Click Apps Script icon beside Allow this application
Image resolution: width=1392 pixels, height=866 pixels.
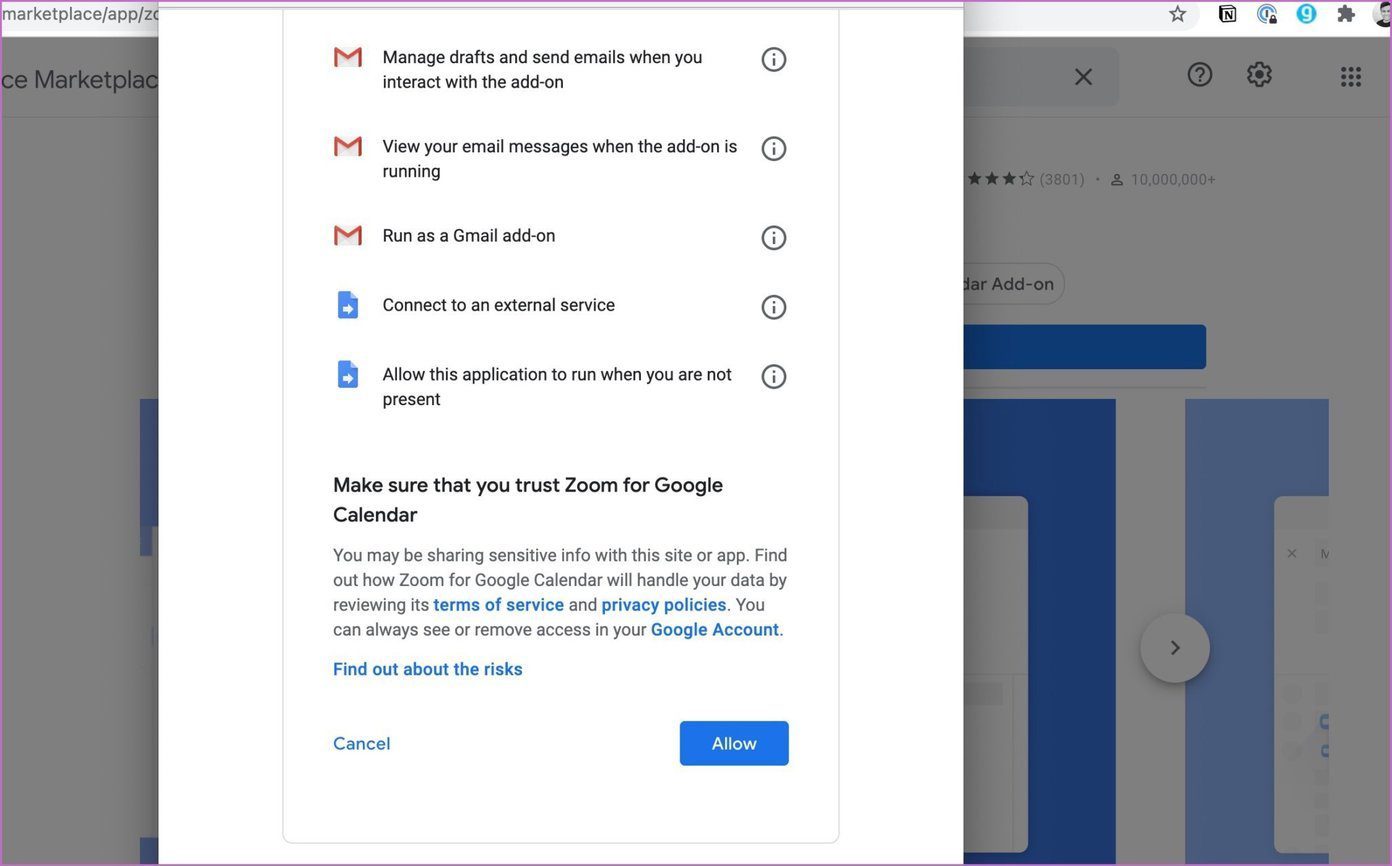pos(347,374)
